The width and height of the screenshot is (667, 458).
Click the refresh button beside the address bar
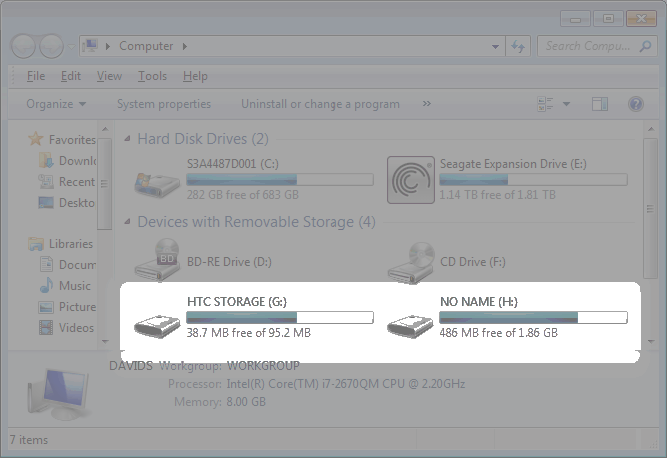pos(518,46)
